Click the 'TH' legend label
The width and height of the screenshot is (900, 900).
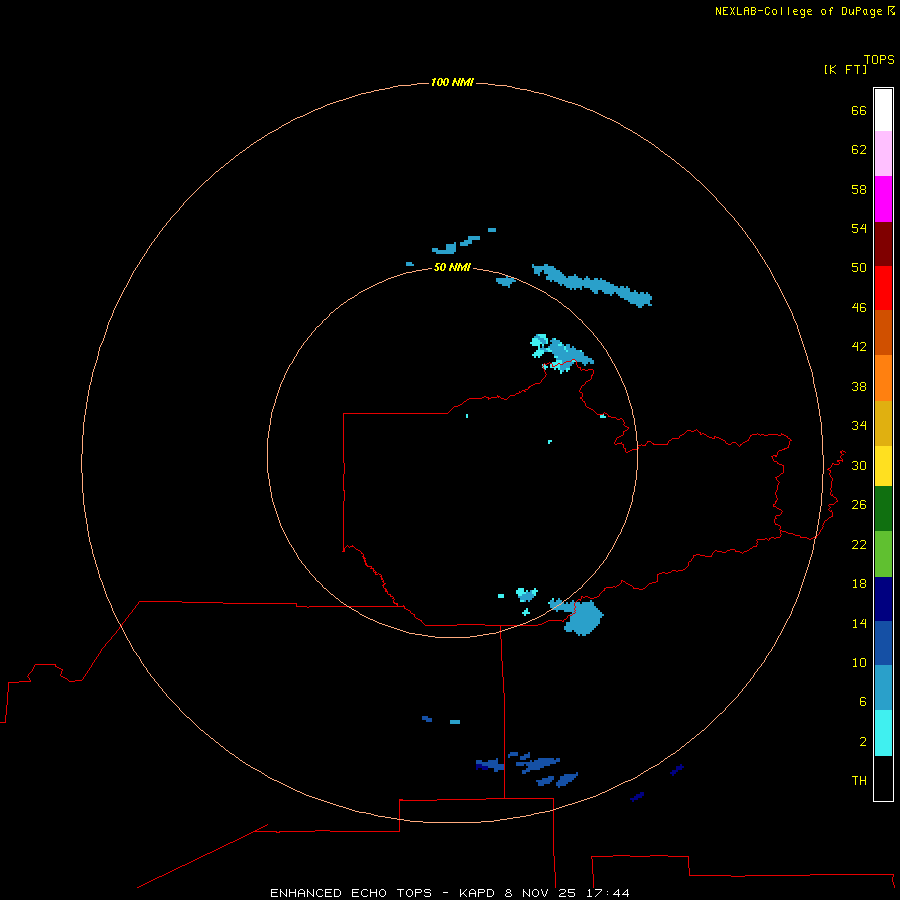click(x=859, y=780)
